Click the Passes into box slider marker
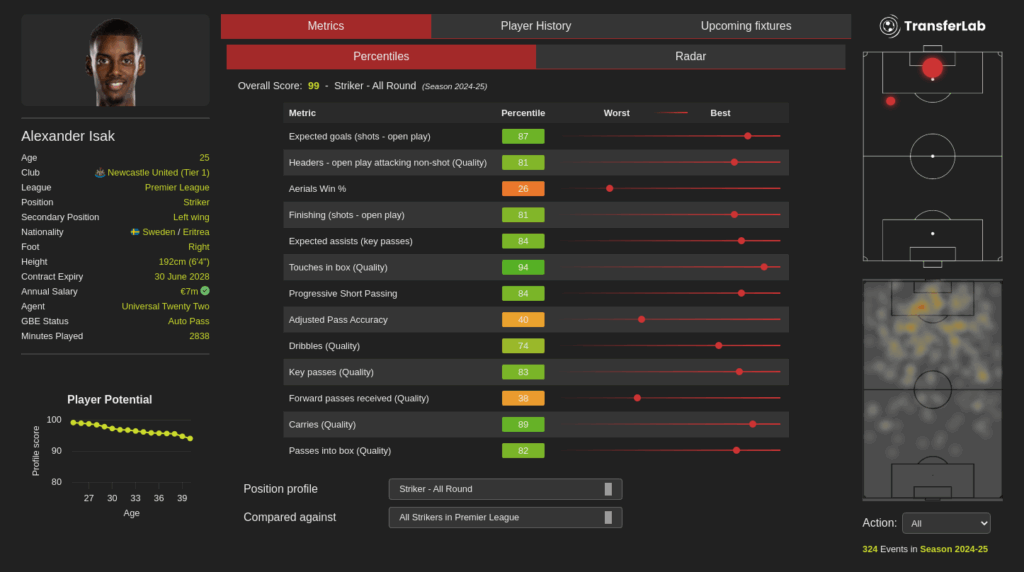The height and width of the screenshot is (572, 1024). pos(737,451)
